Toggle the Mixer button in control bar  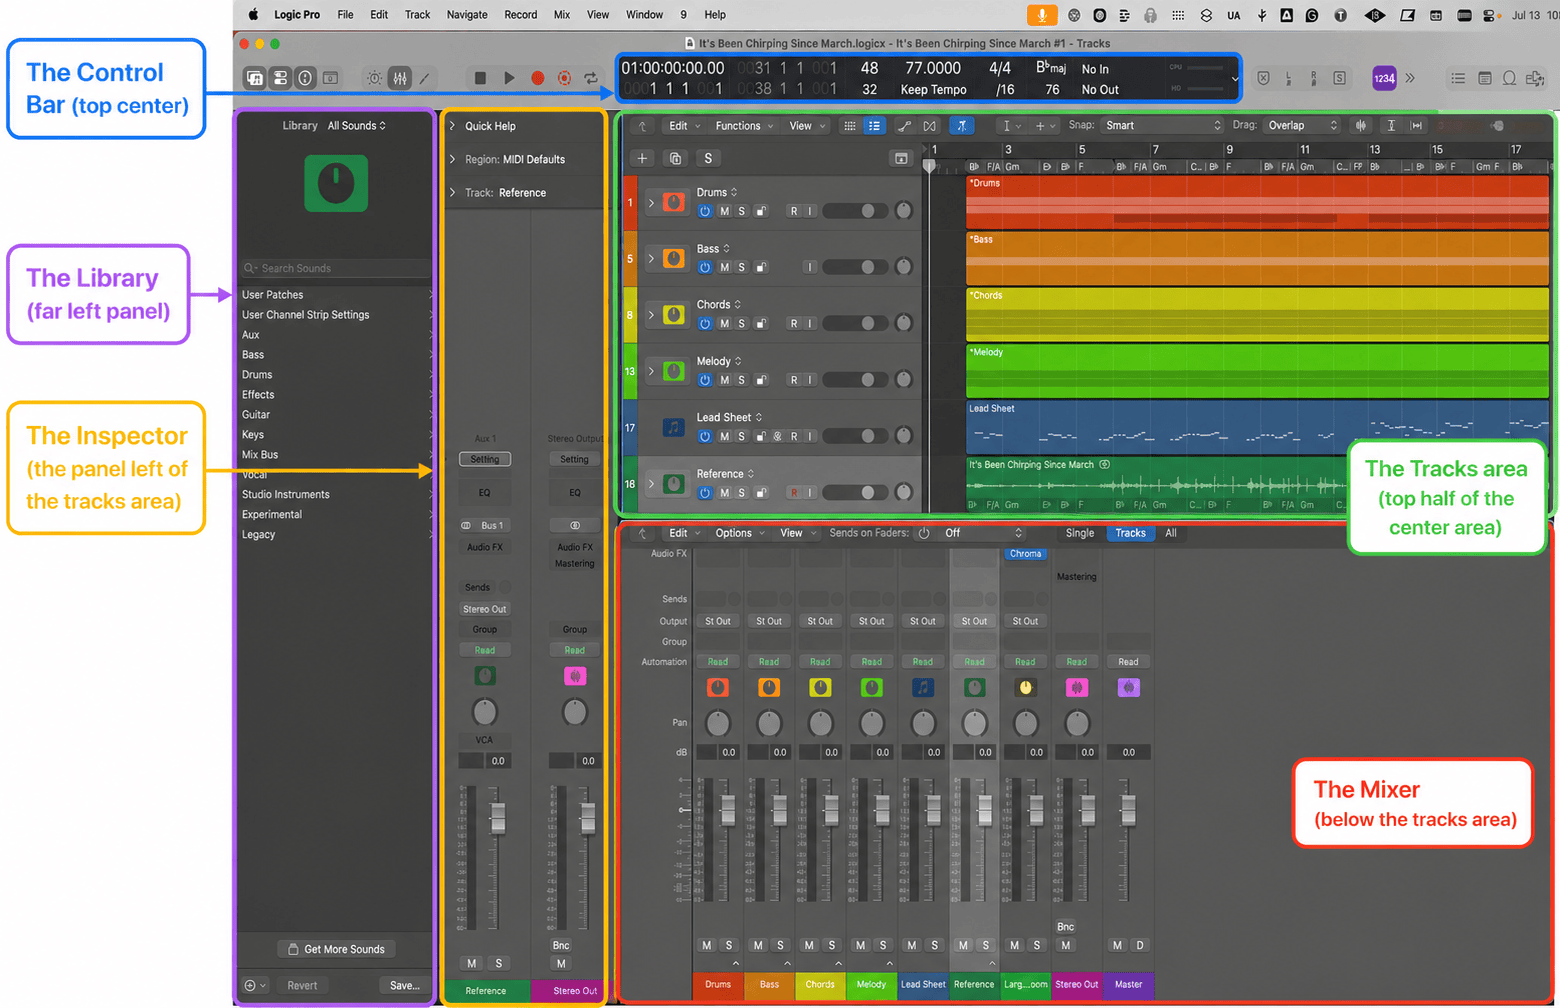pyautogui.click(x=399, y=78)
